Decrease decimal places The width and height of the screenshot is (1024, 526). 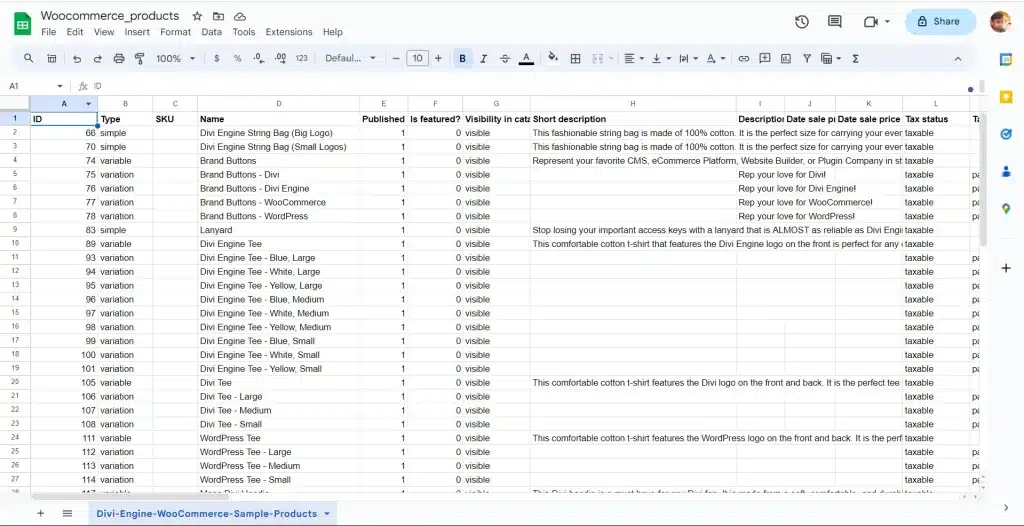click(x=259, y=59)
